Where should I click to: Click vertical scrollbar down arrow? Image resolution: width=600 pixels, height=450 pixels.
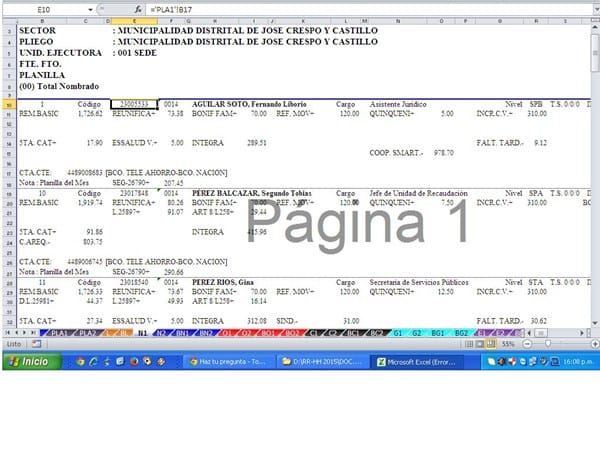click(595, 323)
